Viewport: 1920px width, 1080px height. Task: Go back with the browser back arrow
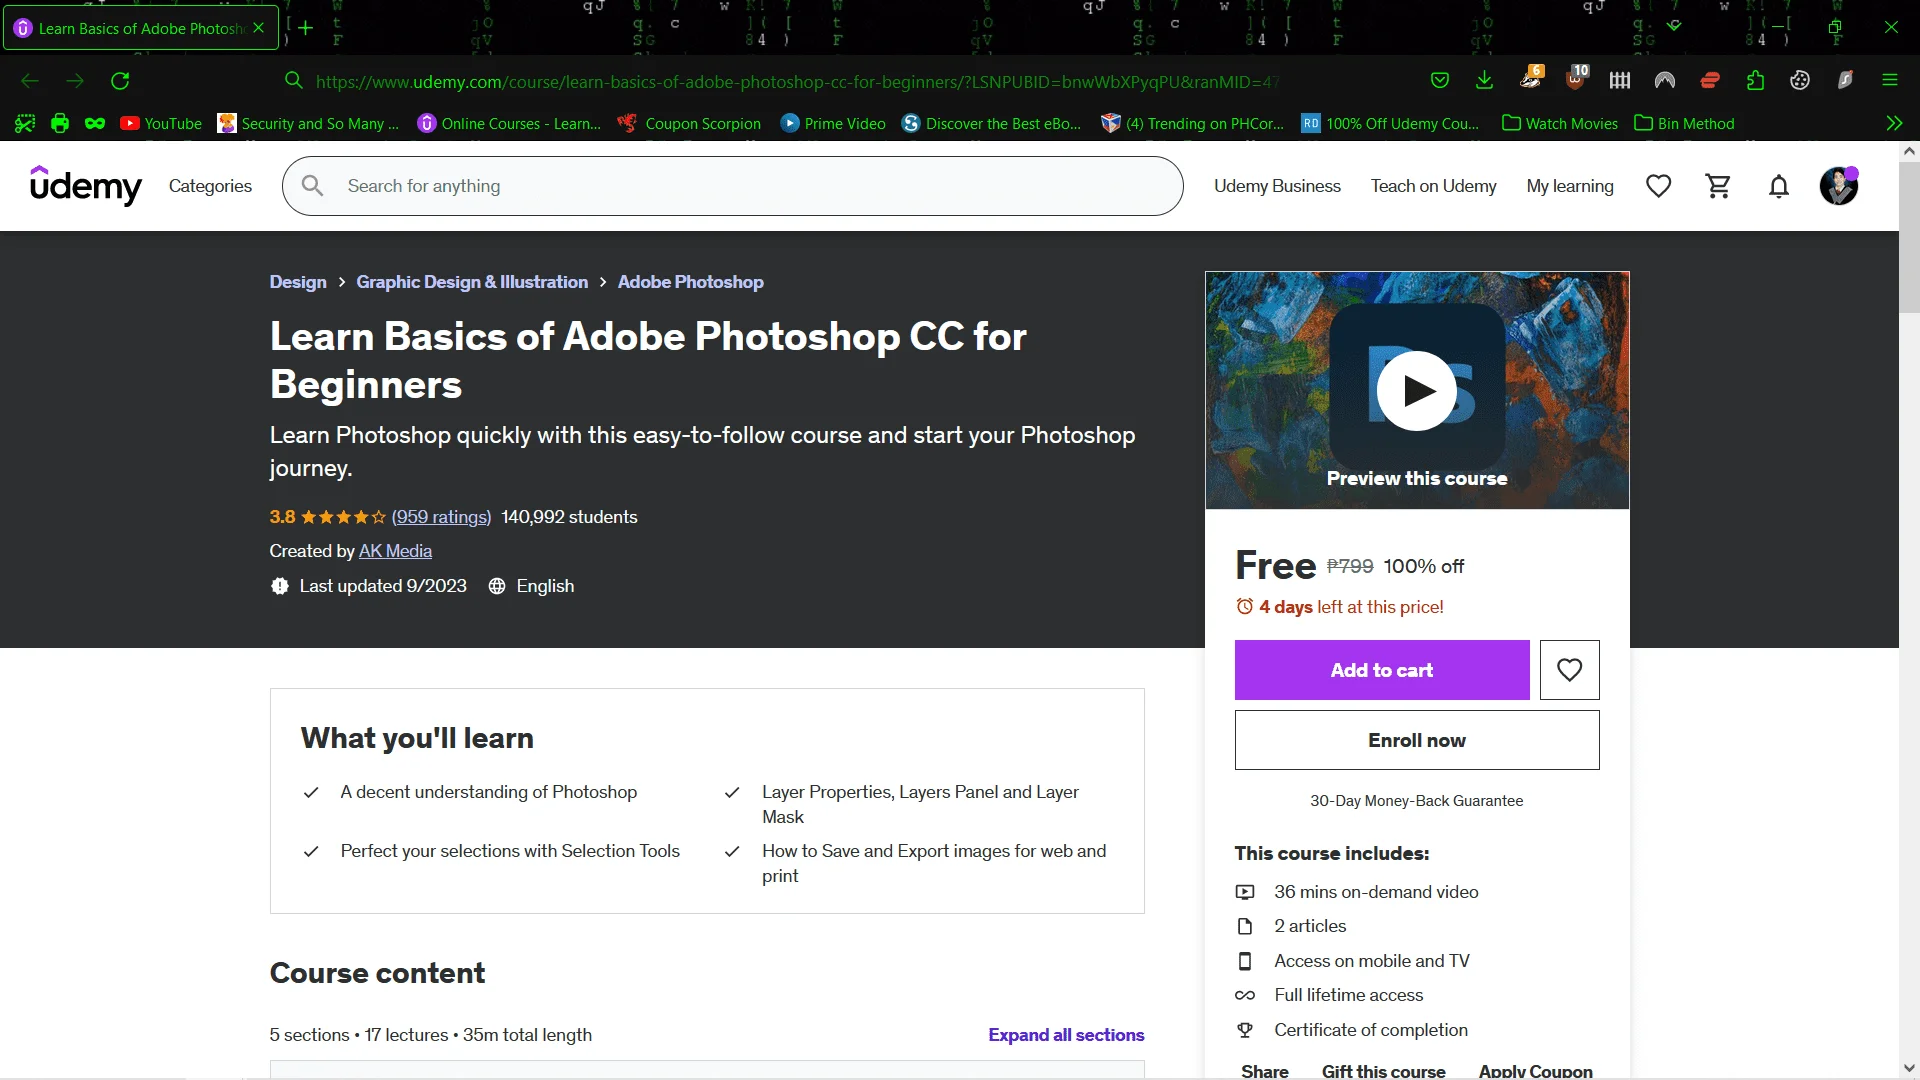click(x=30, y=81)
